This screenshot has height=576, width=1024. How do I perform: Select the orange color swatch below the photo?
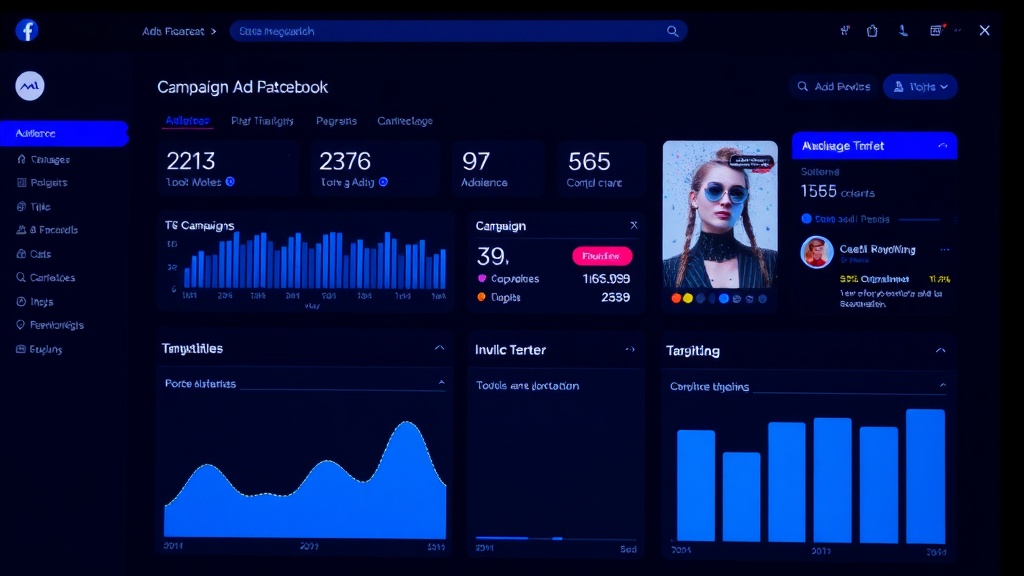[x=677, y=298]
